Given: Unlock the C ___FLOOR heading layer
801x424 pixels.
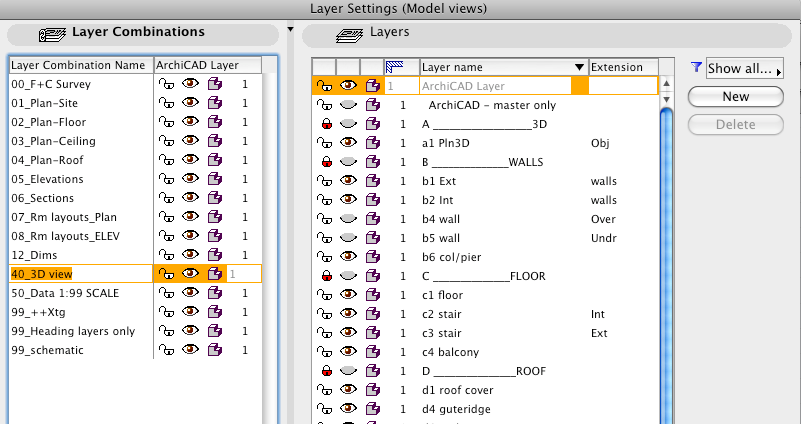Looking at the screenshot, I should click(326, 276).
